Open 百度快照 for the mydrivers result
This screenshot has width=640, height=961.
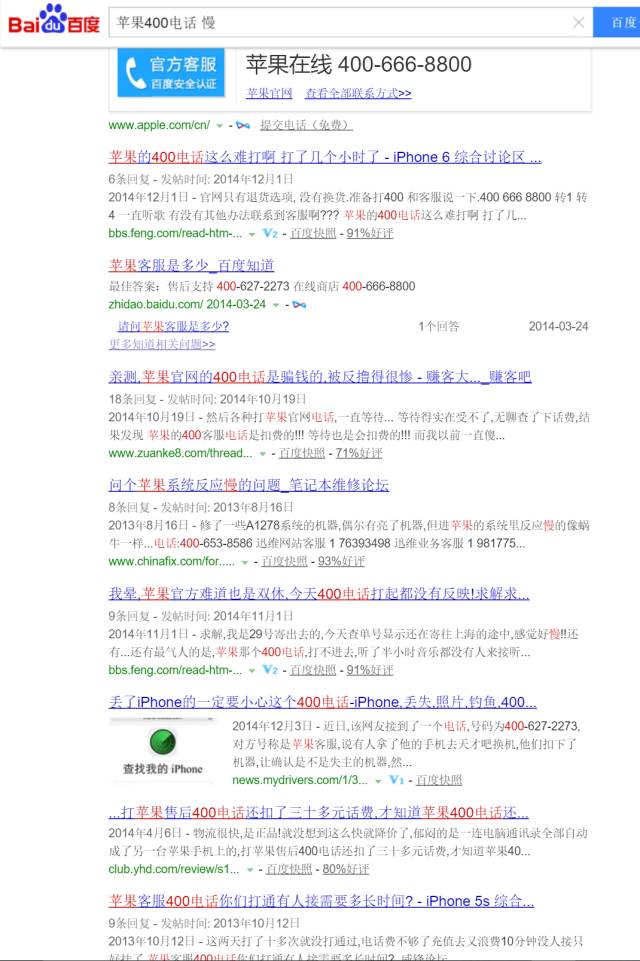pyautogui.click(x=439, y=780)
